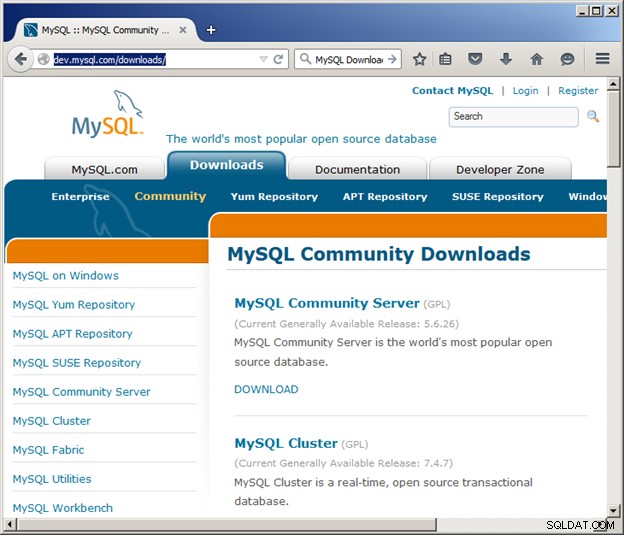Open MySQL on Windows sidebar link
This screenshot has height=535, width=624.
click(x=66, y=275)
